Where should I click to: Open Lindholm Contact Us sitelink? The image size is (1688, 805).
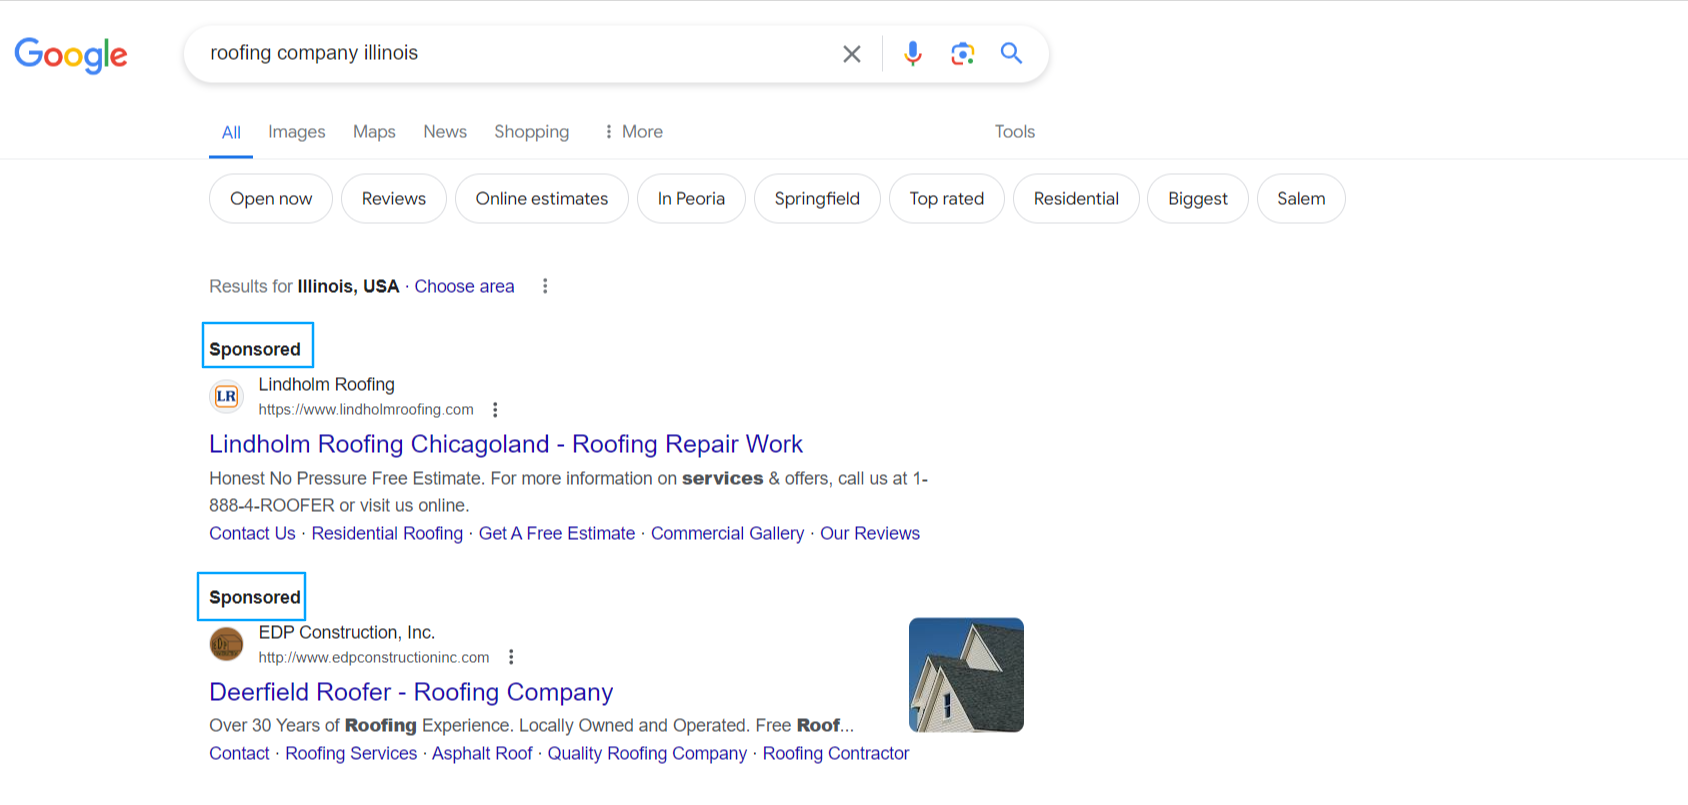tap(252, 533)
